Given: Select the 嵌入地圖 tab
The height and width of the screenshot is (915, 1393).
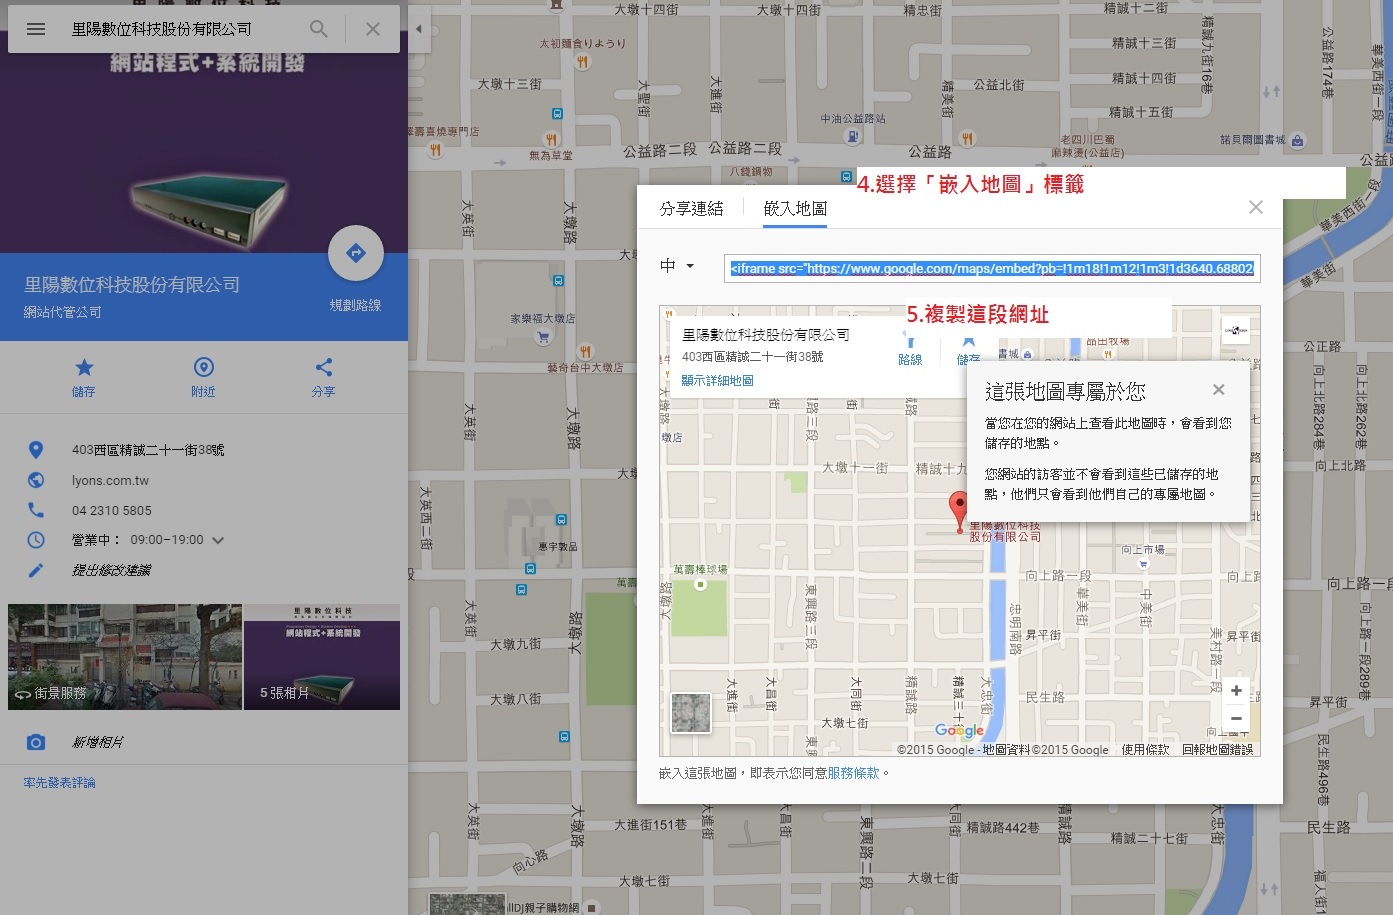Looking at the screenshot, I should click(x=795, y=208).
